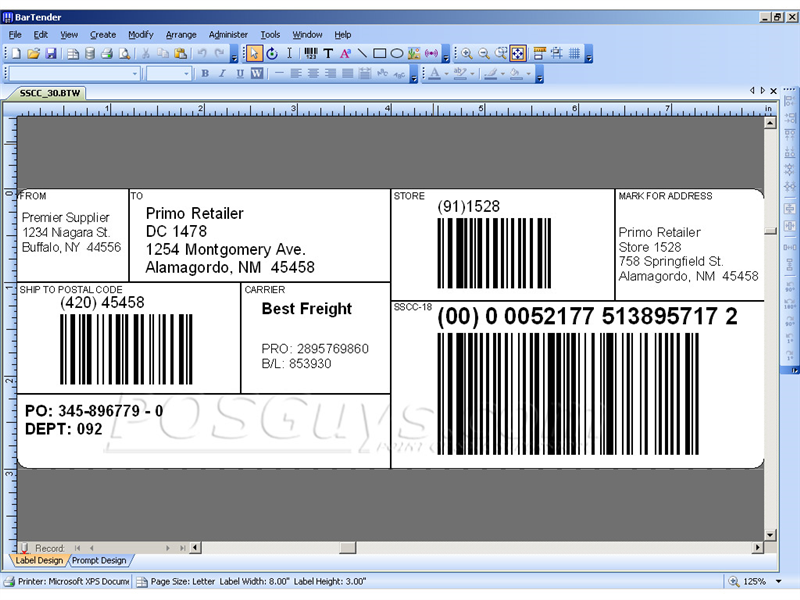Open the Arrange menu

click(x=181, y=35)
